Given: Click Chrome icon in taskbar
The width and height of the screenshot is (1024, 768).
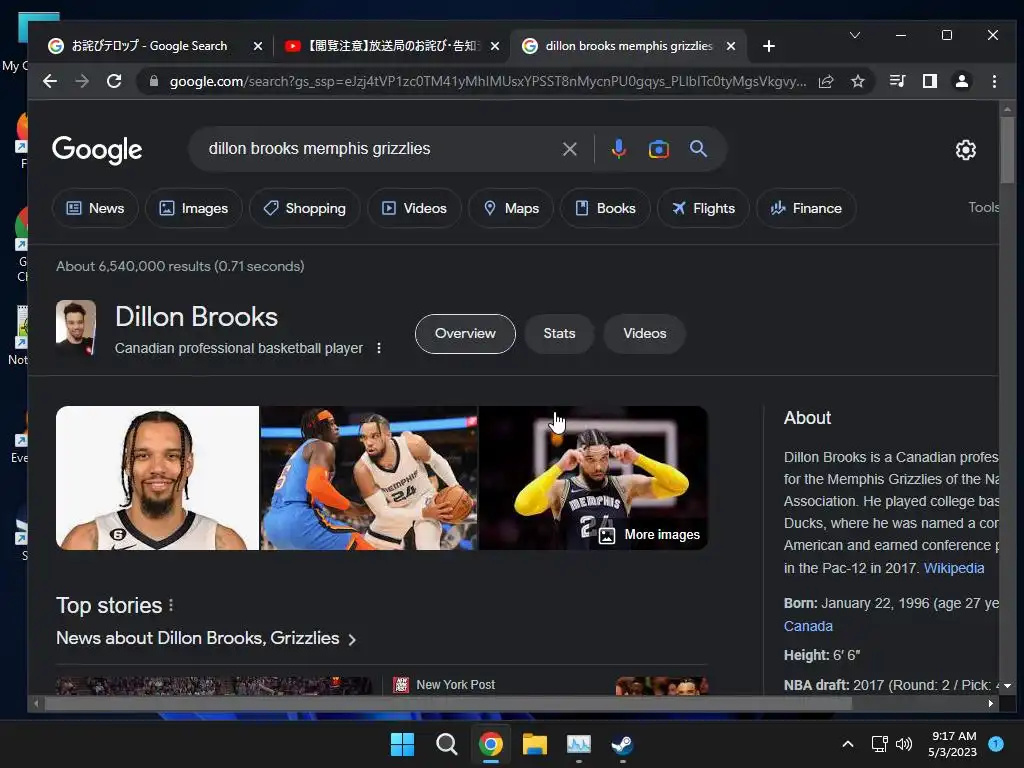Looking at the screenshot, I should coord(490,744).
